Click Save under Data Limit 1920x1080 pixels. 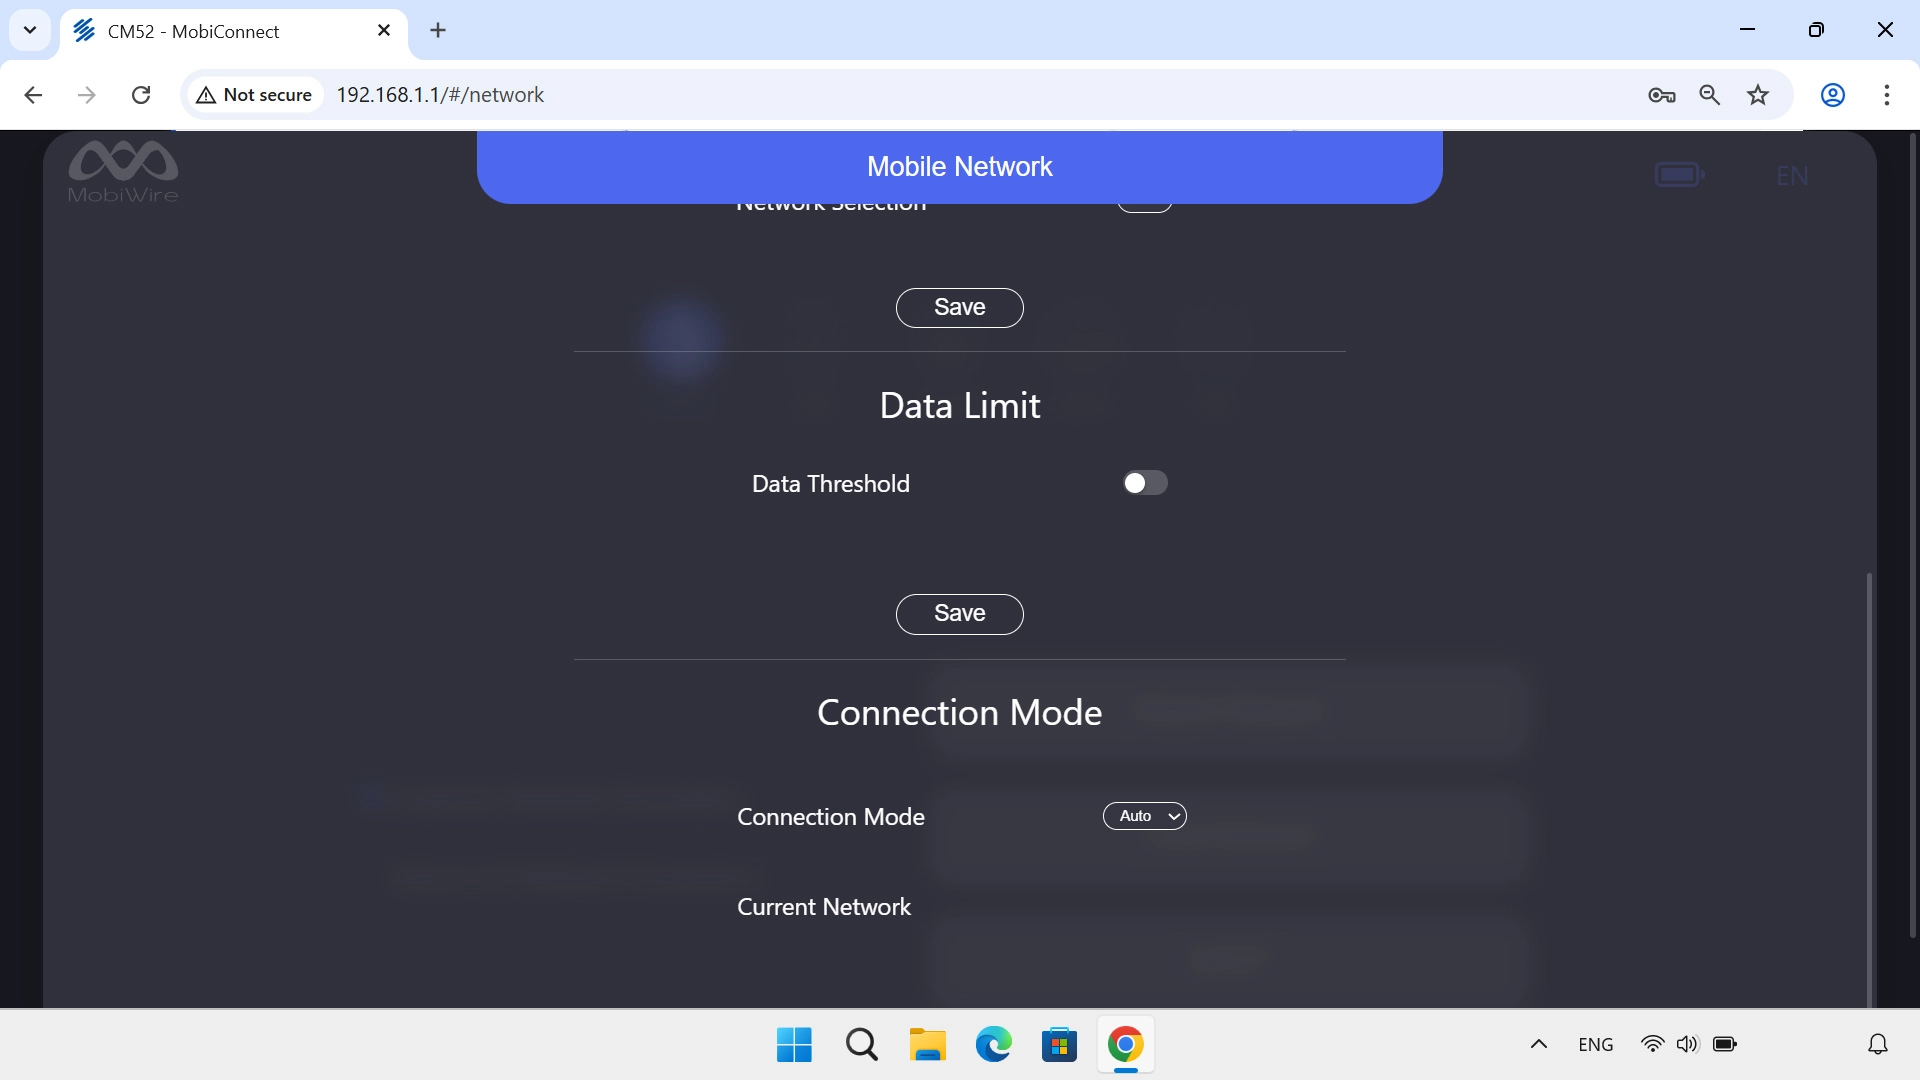point(959,613)
